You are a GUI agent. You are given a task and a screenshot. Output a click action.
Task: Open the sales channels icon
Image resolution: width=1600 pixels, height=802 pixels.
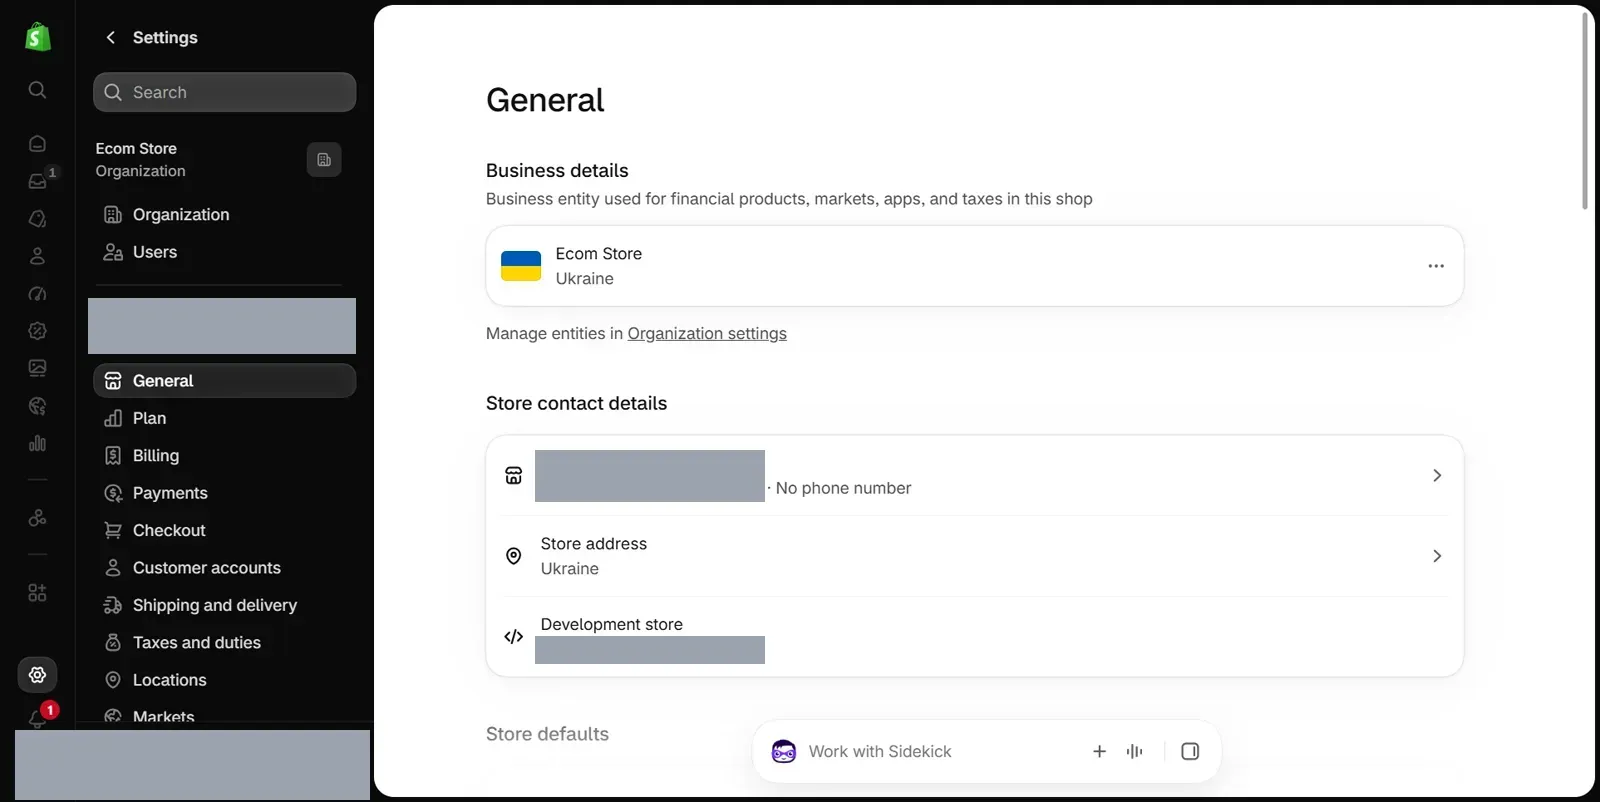(x=37, y=518)
